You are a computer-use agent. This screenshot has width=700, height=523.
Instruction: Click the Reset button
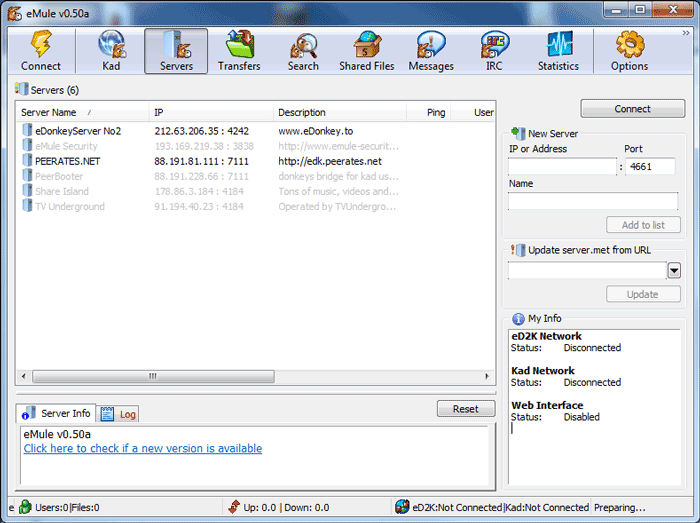[466, 409]
